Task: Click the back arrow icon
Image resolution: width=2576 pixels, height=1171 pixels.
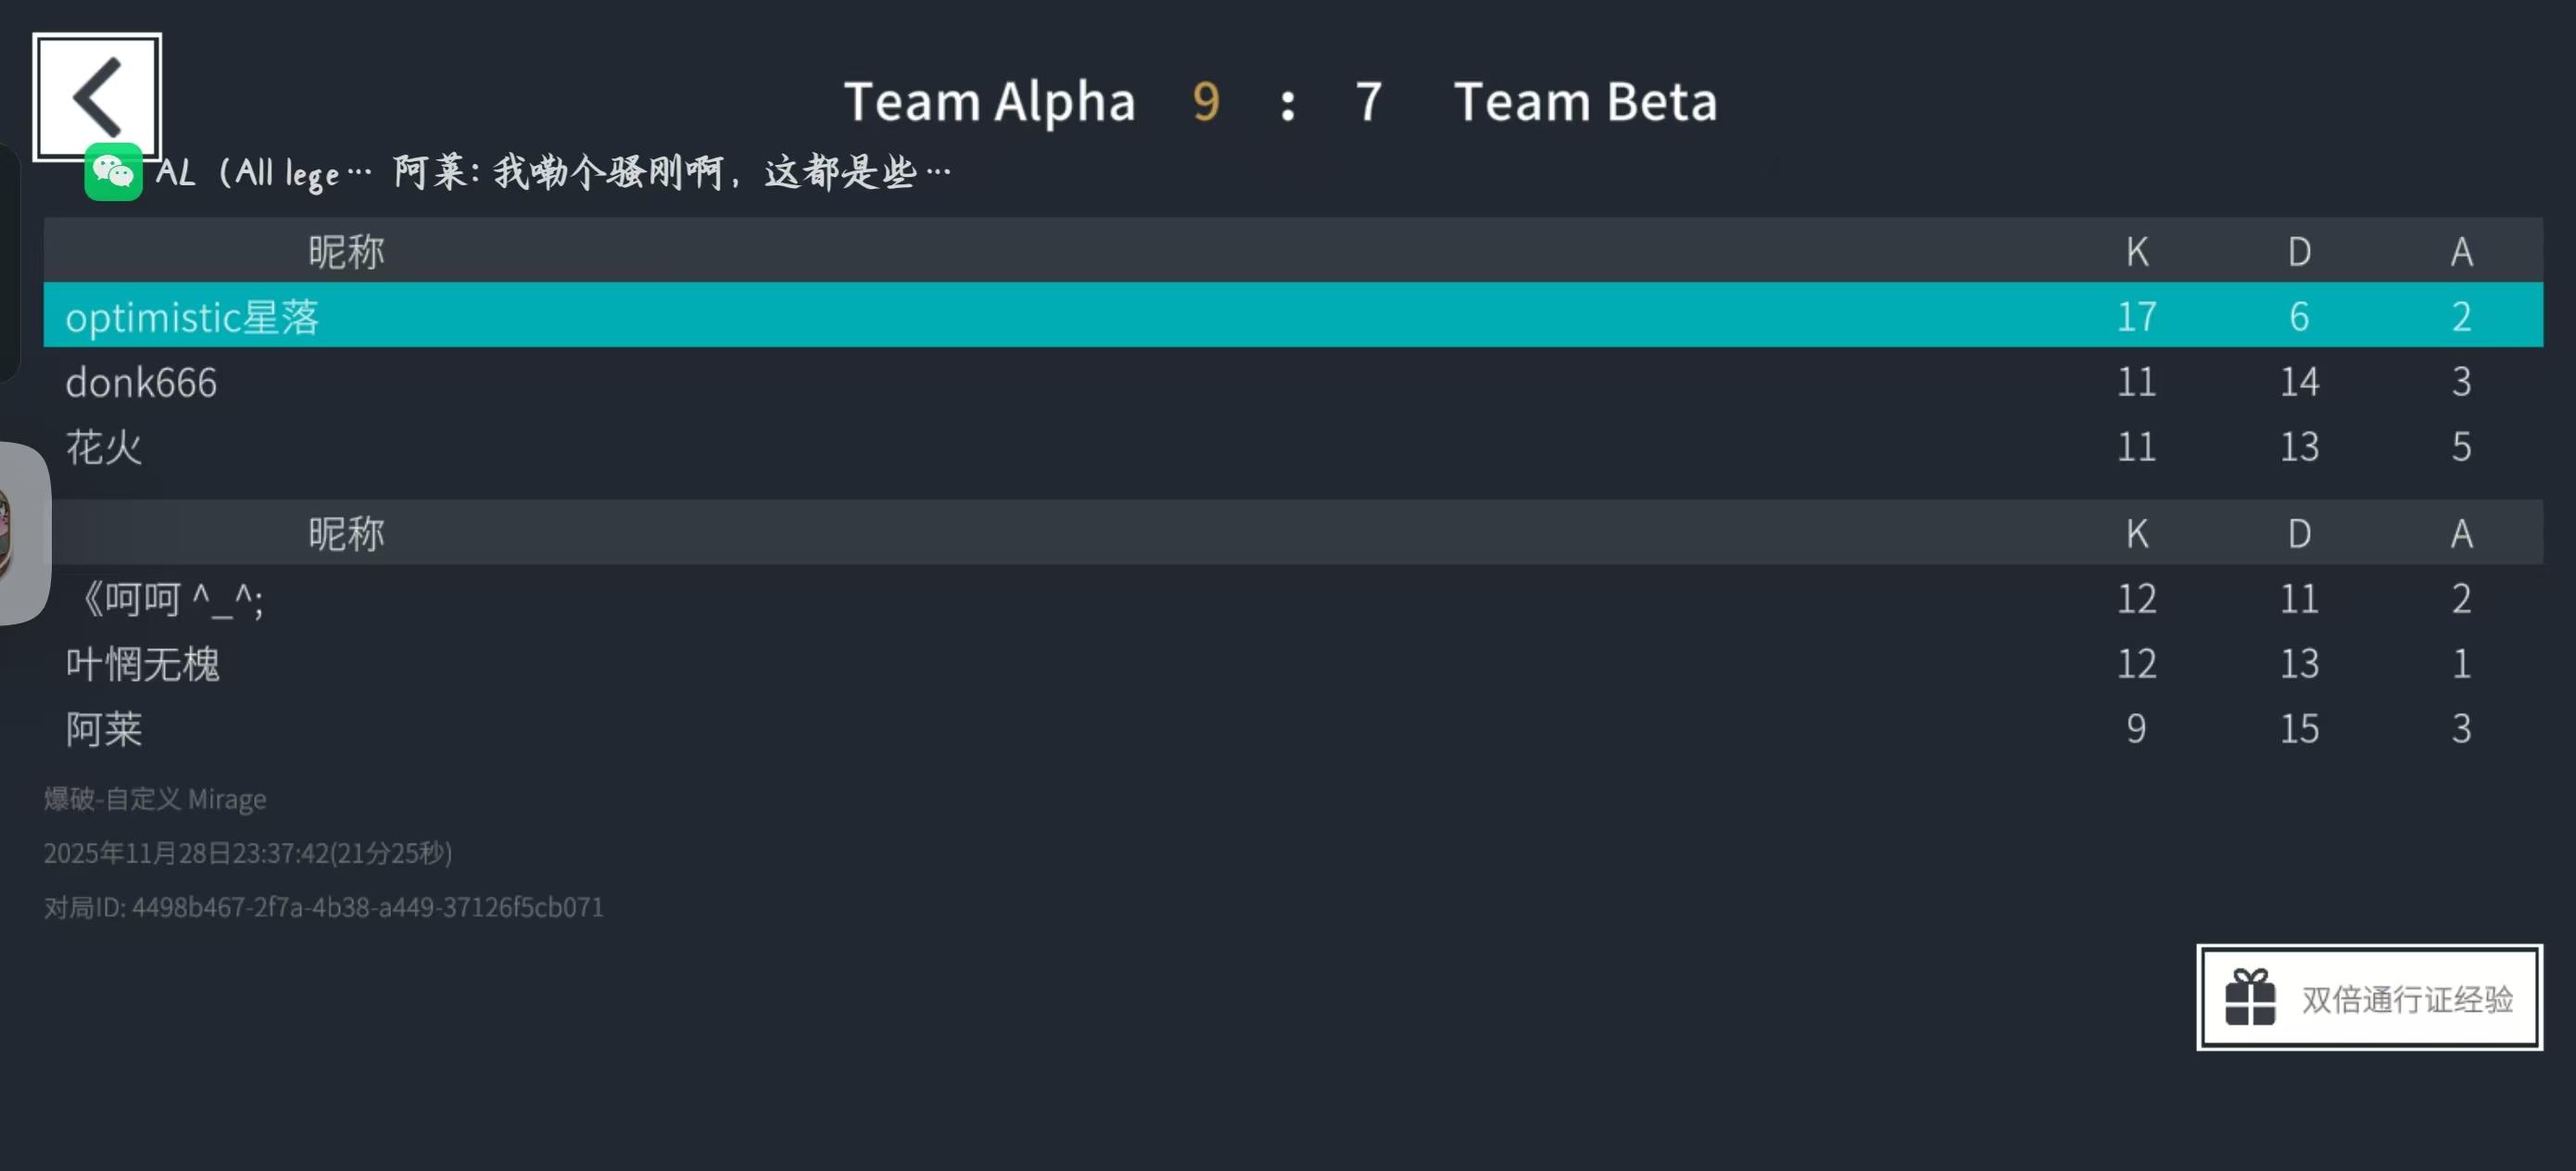Action: point(97,97)
